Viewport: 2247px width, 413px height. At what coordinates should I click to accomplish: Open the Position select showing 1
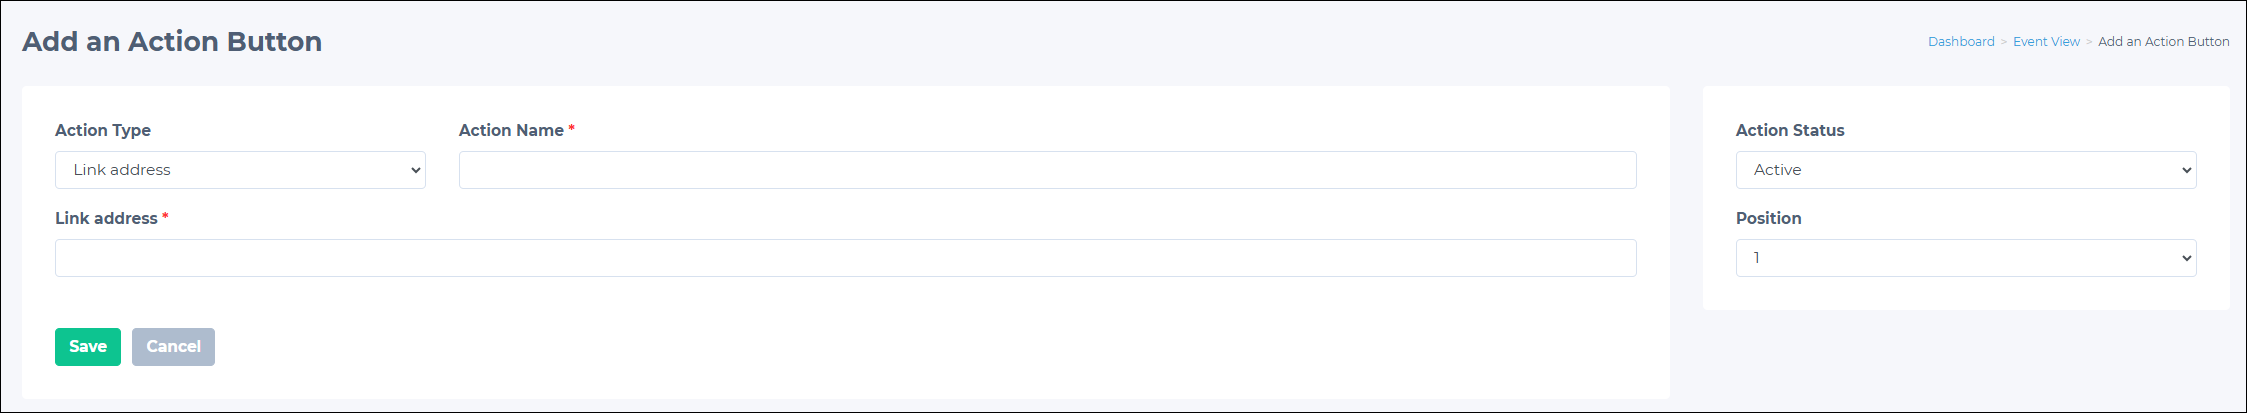tap(1966, 258)
